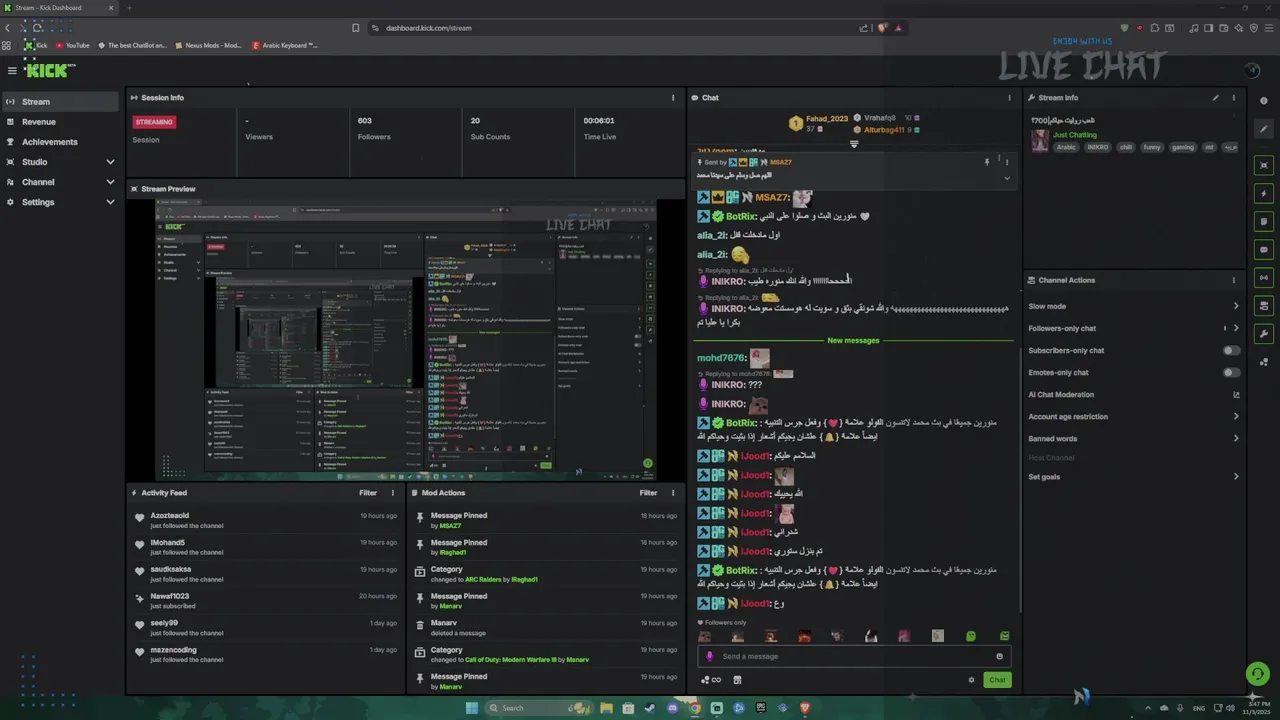Click the broadcast icon in right sidebar
1280x720 pixels.
[1265, 277]
